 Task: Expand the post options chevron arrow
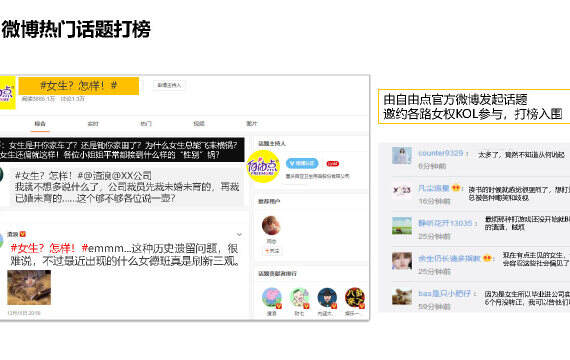point(239,235)
